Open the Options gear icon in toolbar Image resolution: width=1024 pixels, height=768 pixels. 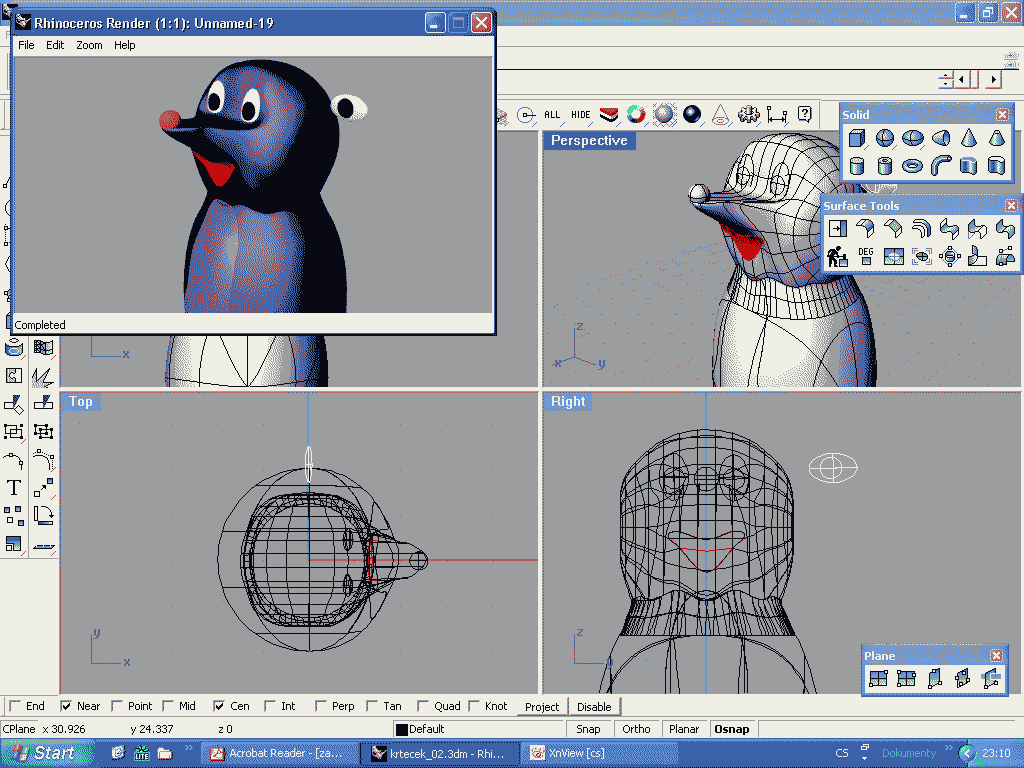[x=748, y=115]
